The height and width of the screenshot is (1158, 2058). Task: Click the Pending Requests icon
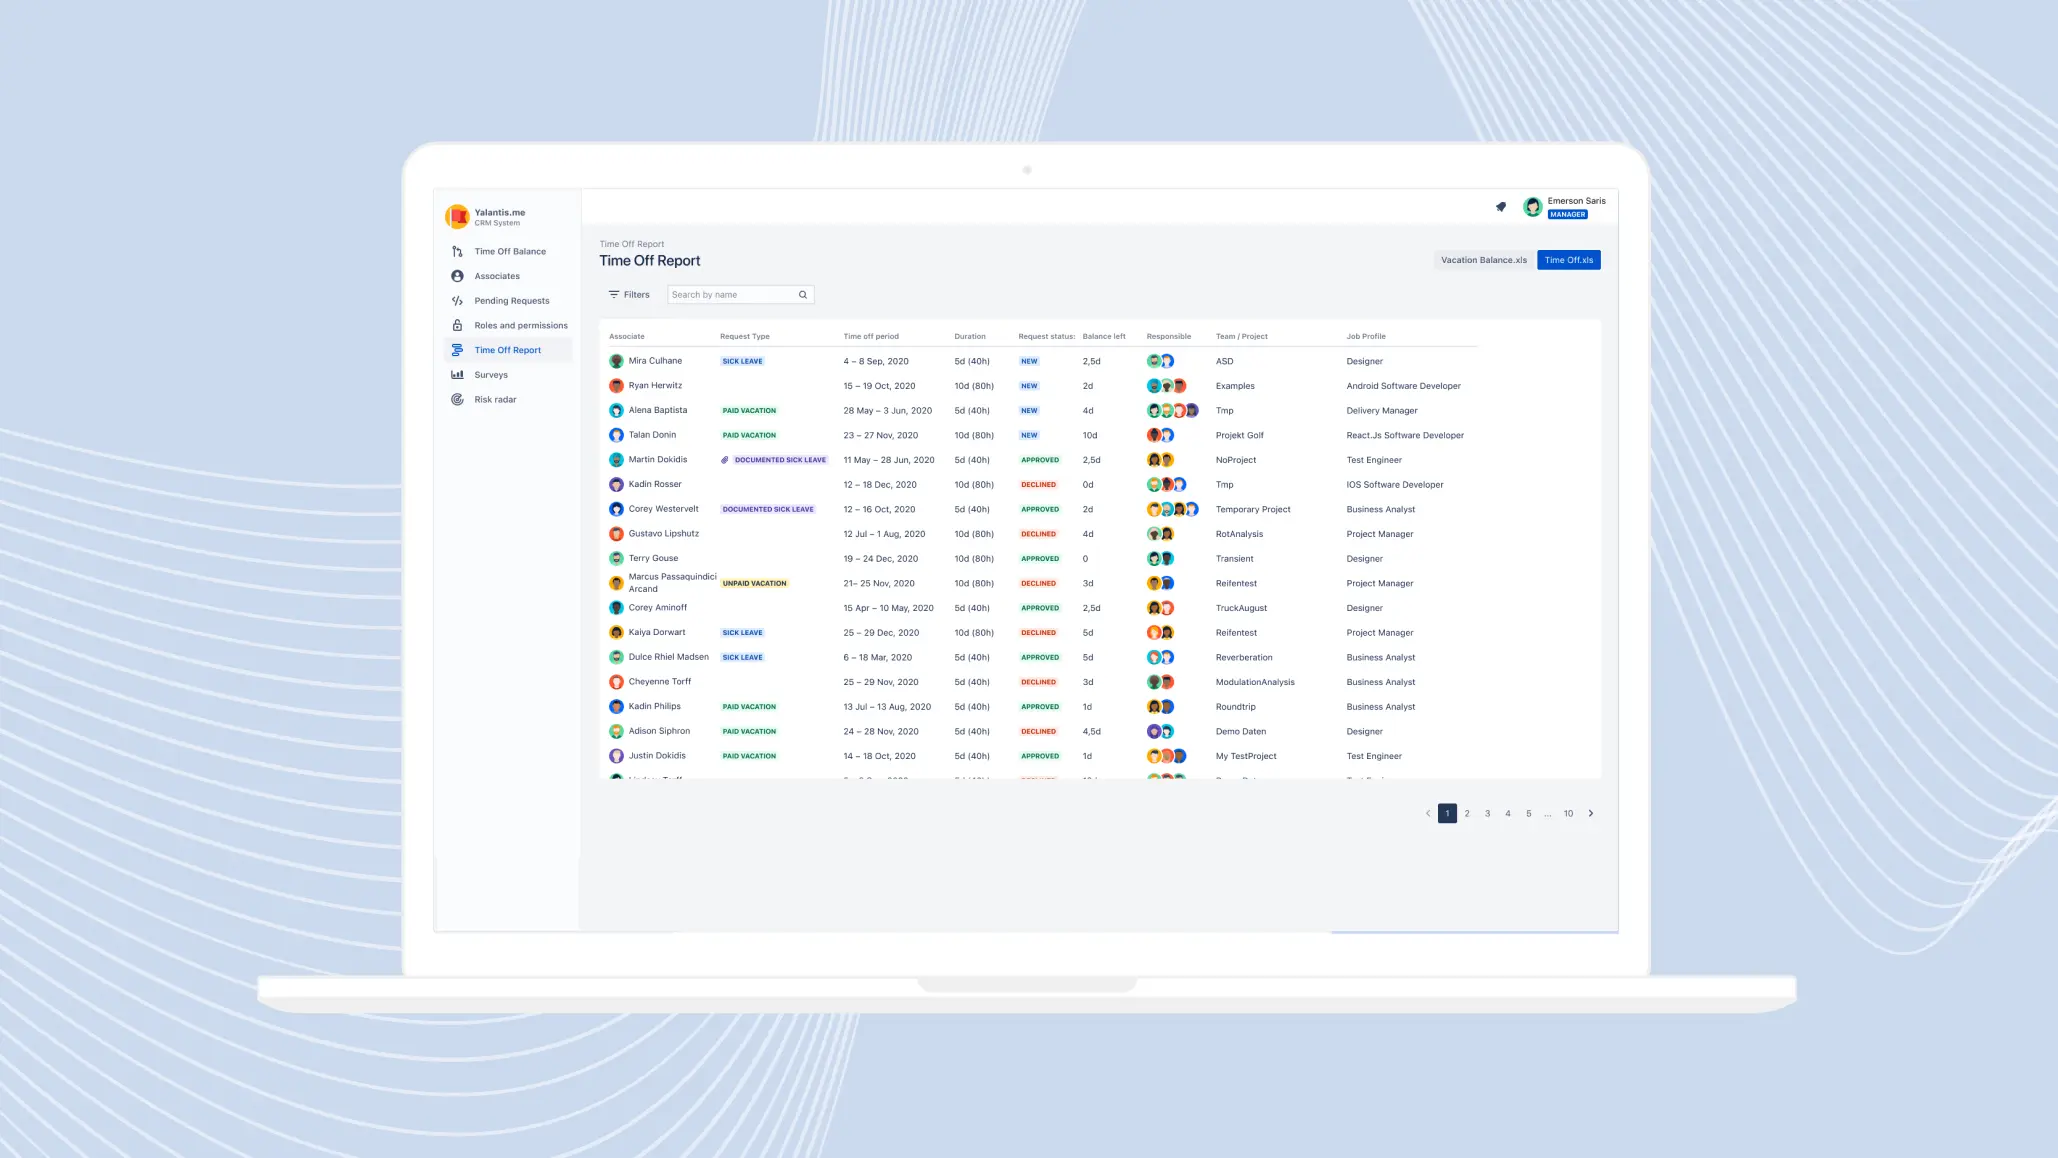(457, 301)
